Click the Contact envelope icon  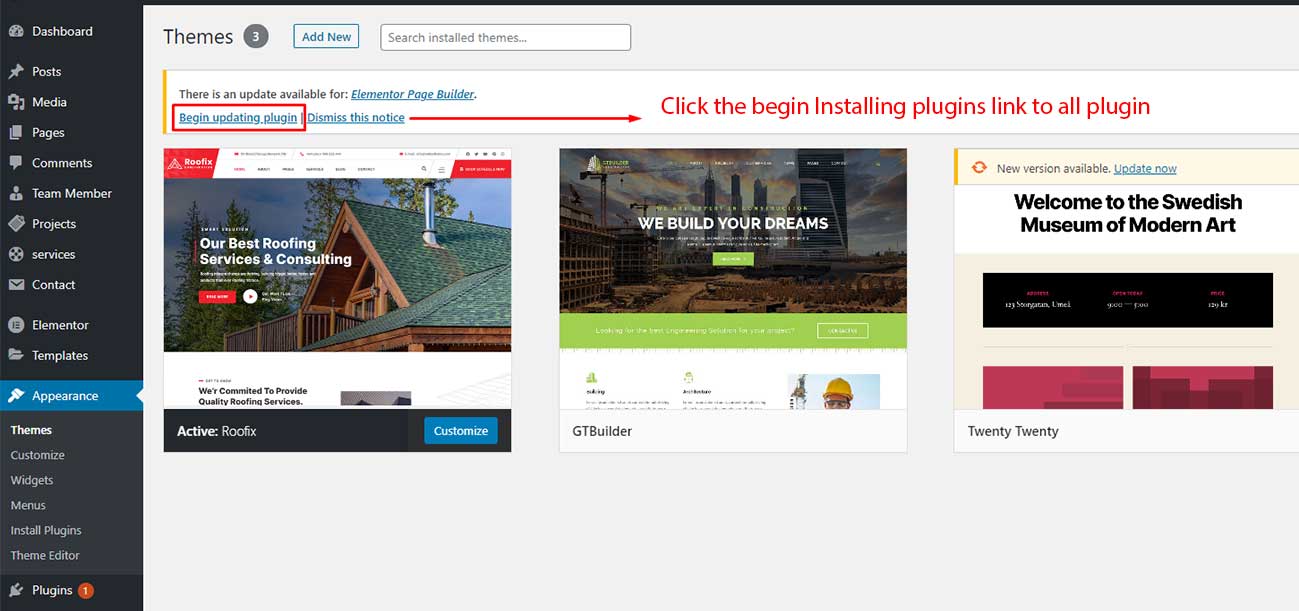16,285
